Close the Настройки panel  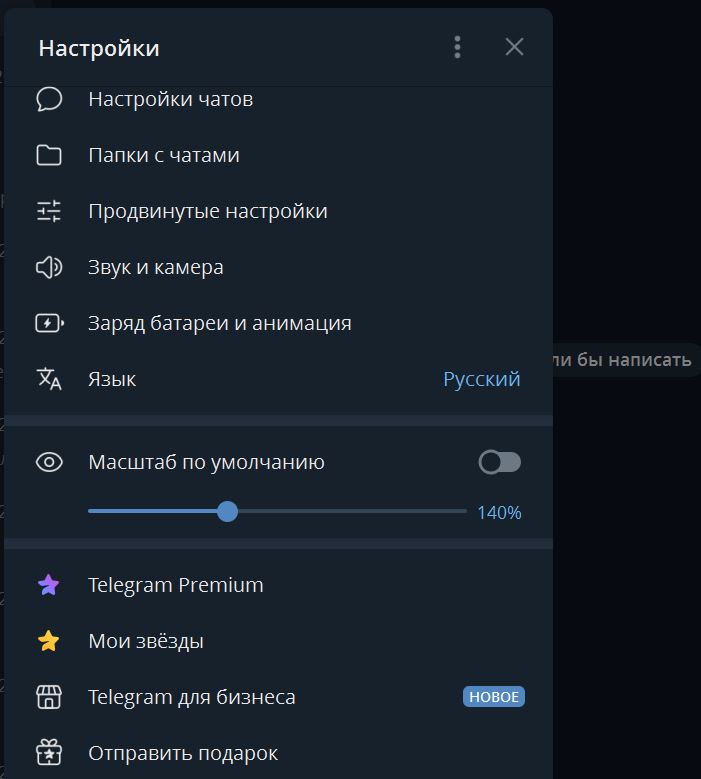[514, 47]
